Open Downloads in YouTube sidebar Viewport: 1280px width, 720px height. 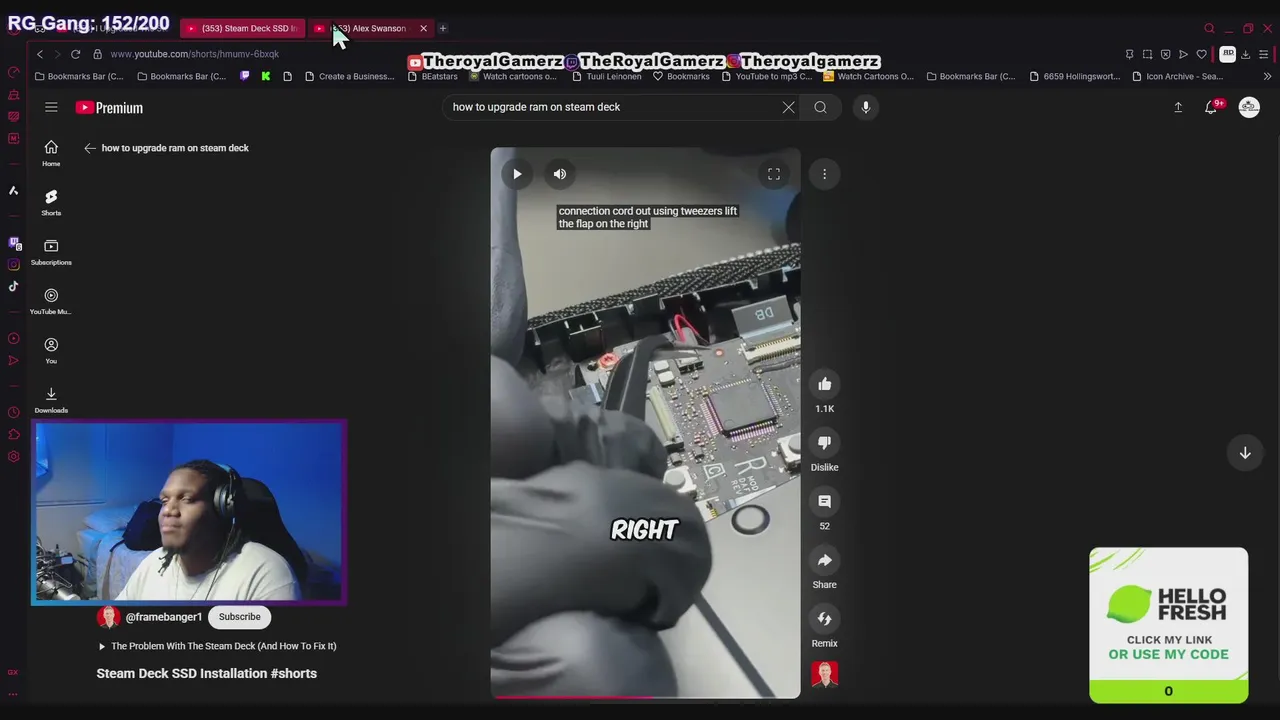click(x=51, y=400)
